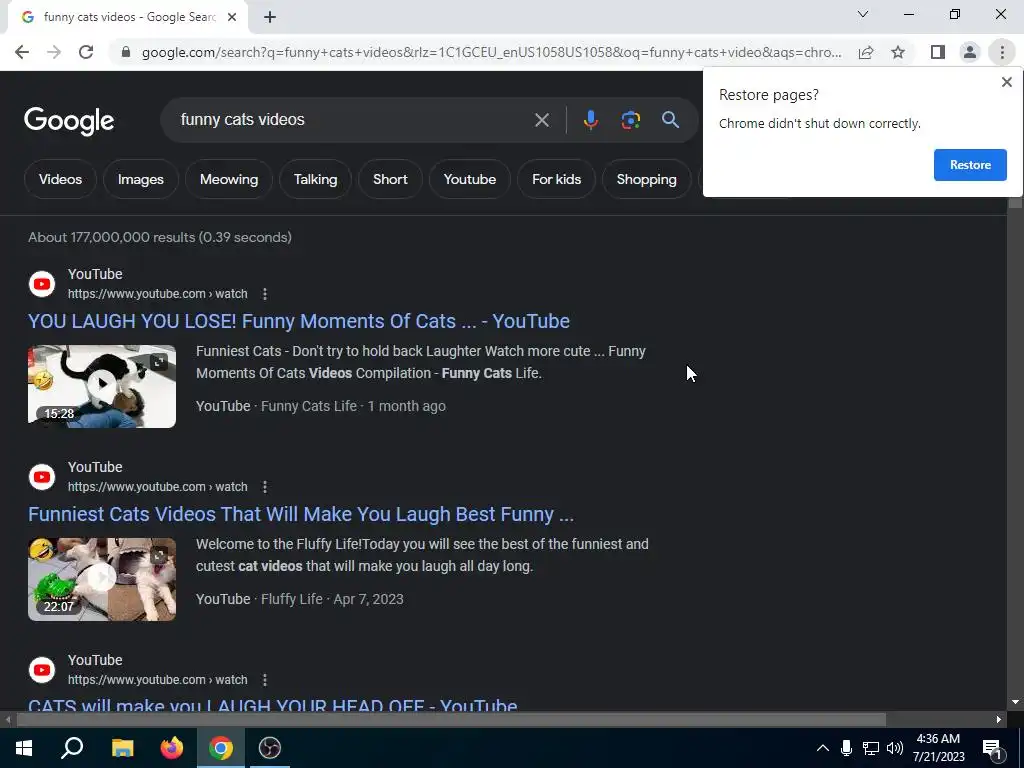
Task: Open network settings tray icon
Action: pyautogui.click(x=871, y=748)
